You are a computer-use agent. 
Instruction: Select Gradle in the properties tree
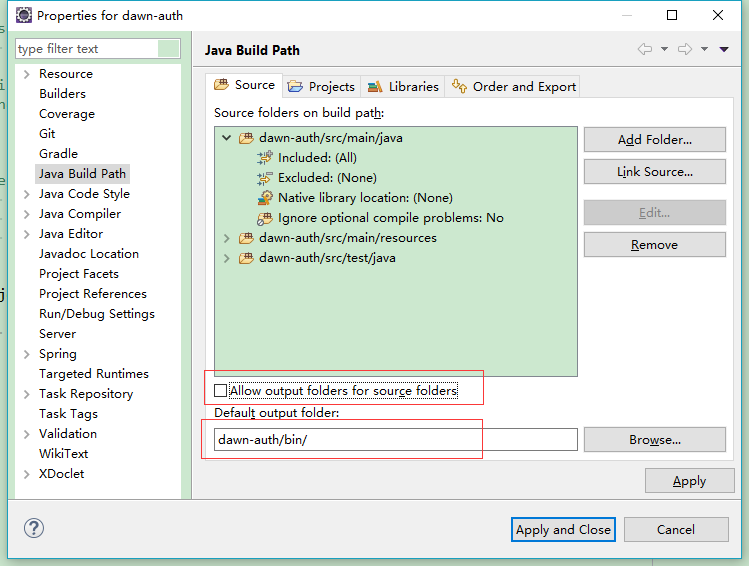pos(58,154)
